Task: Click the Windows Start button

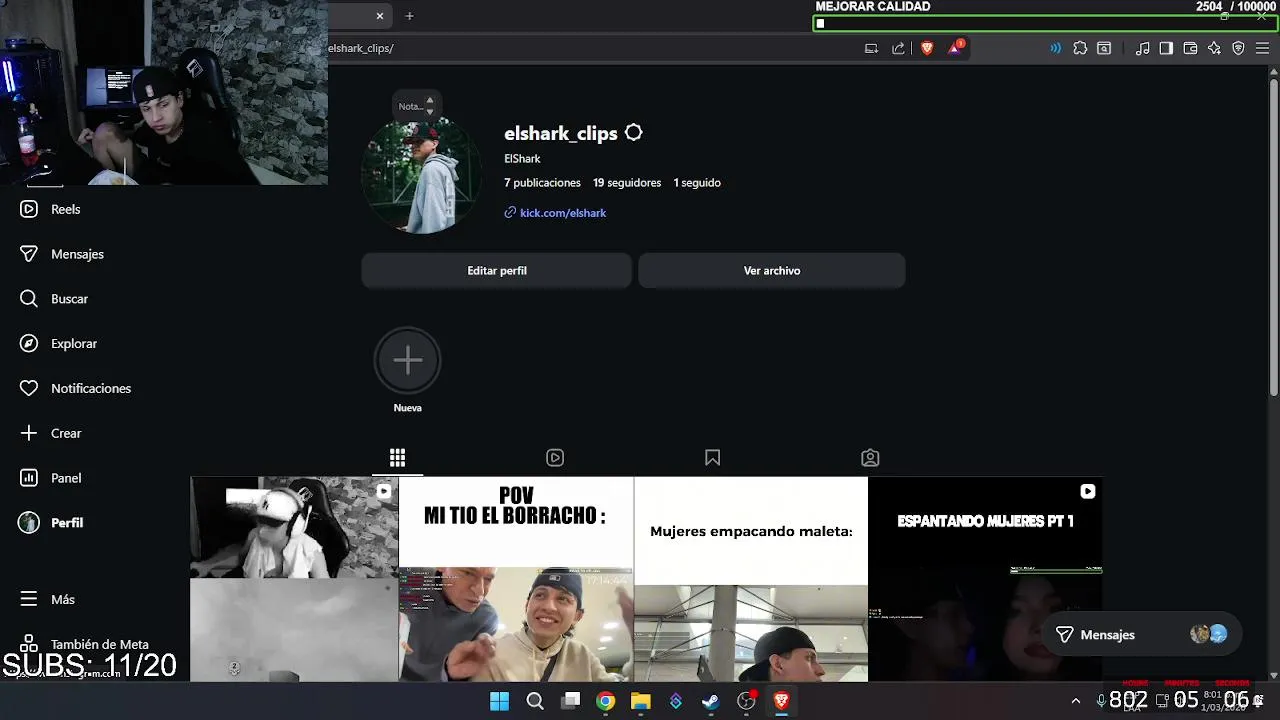Action: point(499,701)
